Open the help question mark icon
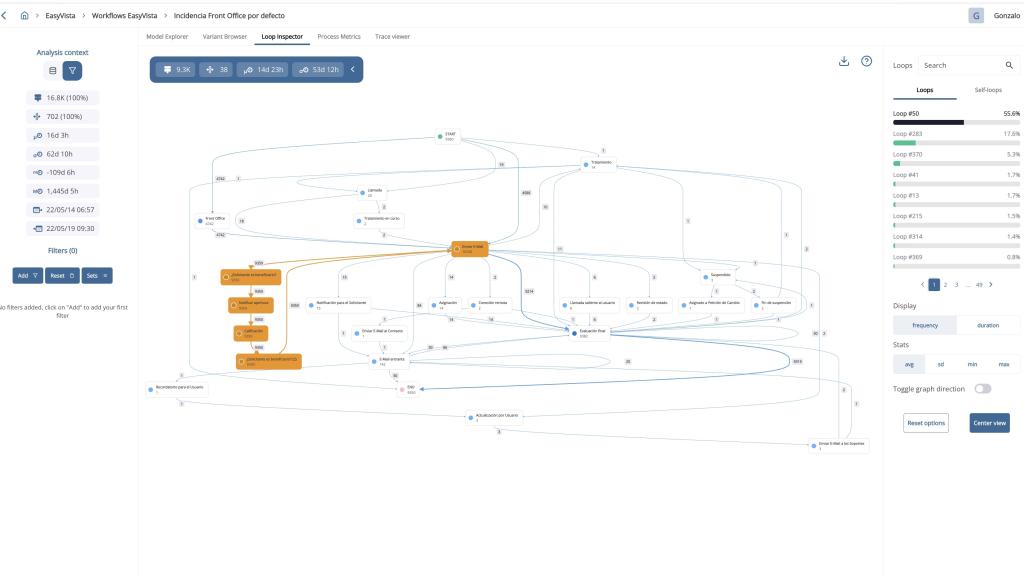 pos(866,61)
